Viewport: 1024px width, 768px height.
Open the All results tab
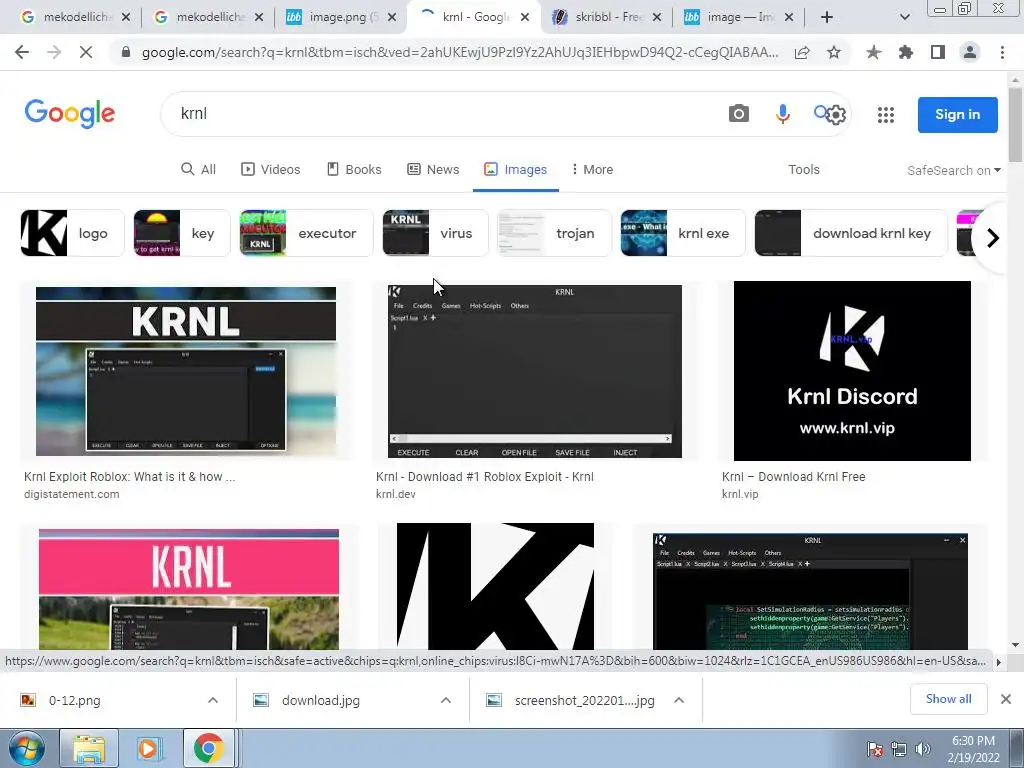coord(199,170)
